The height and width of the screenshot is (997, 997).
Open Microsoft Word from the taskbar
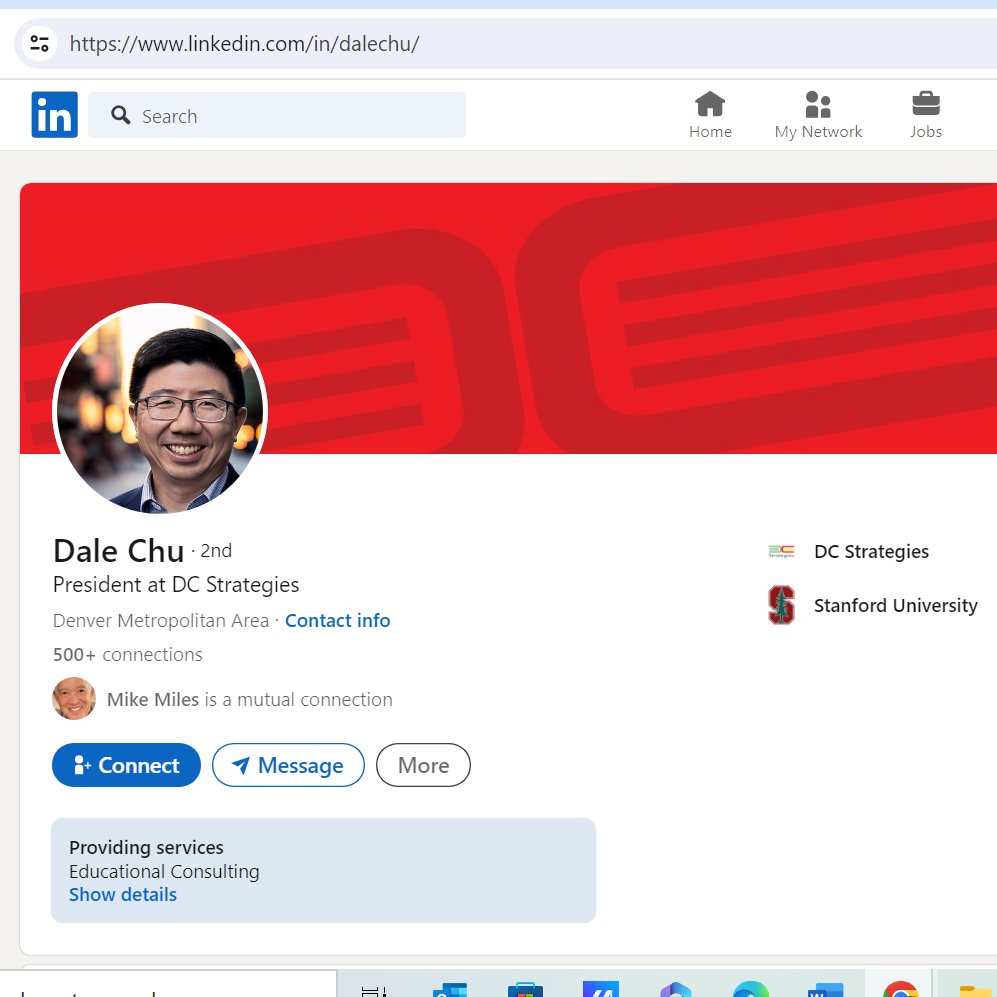[825, 989]
